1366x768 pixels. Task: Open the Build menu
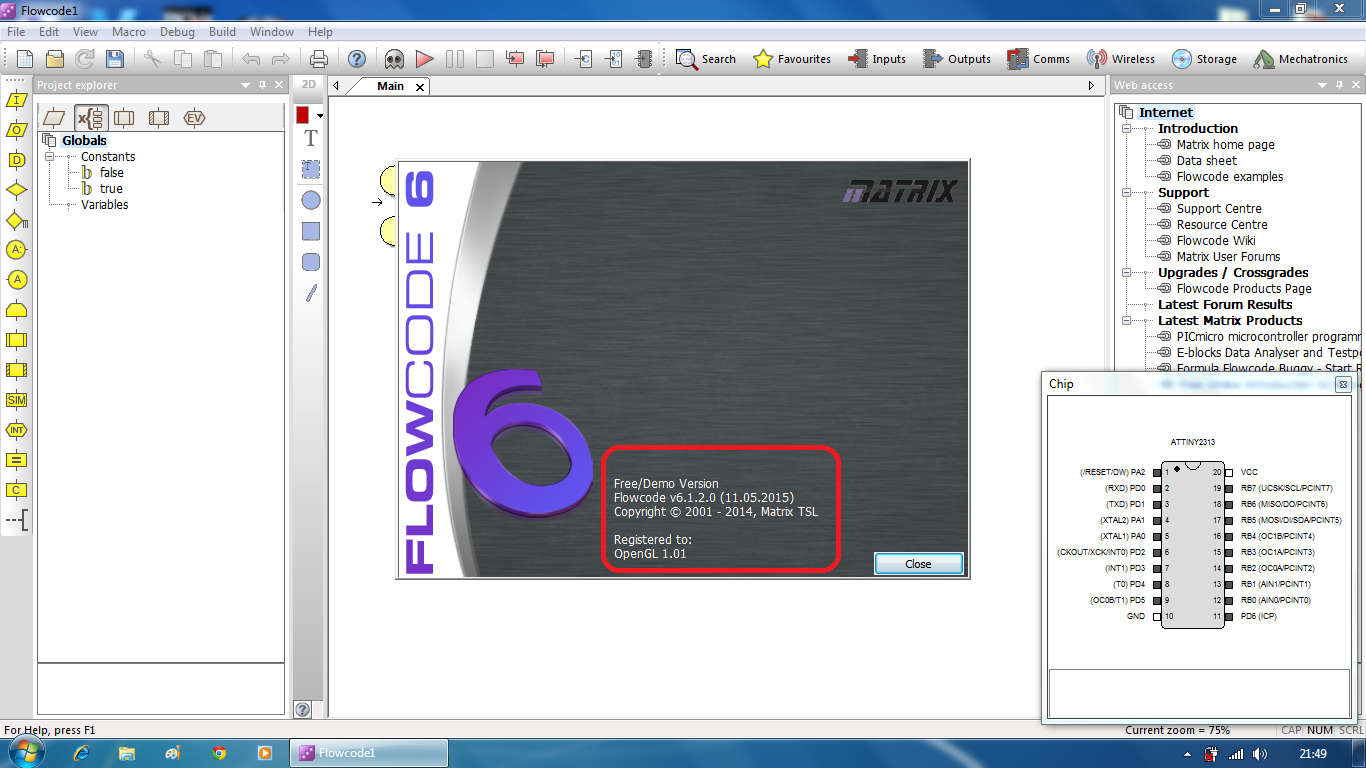222,32
